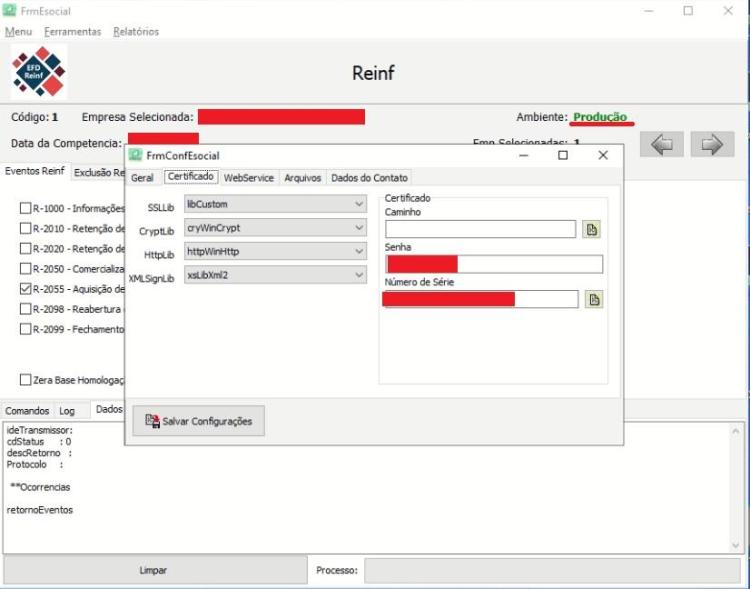Enable Zera Base Homologação checkbox
This screenshot has height=589, width=750.
[x=25, y=380]
